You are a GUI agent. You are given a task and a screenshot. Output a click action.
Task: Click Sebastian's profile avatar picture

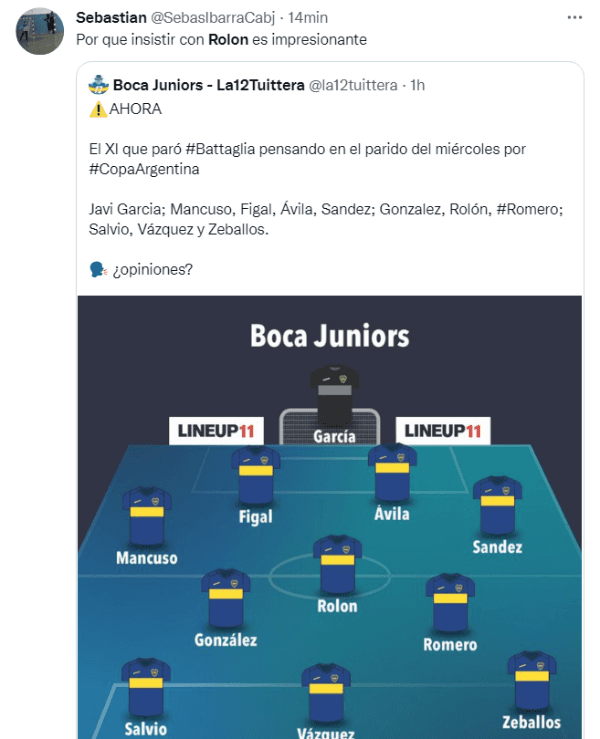(41, 32)
